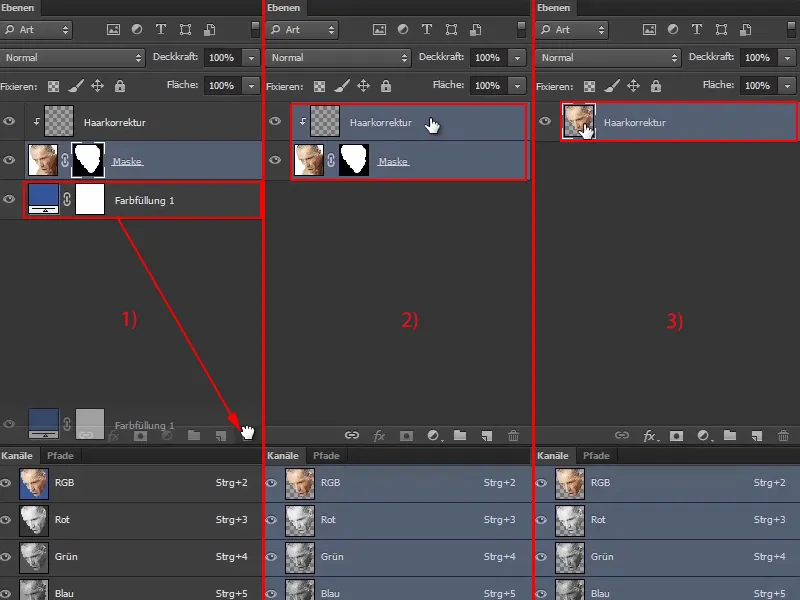
Task: Hide Maske layer in the left panel
Action: [9, 160]
